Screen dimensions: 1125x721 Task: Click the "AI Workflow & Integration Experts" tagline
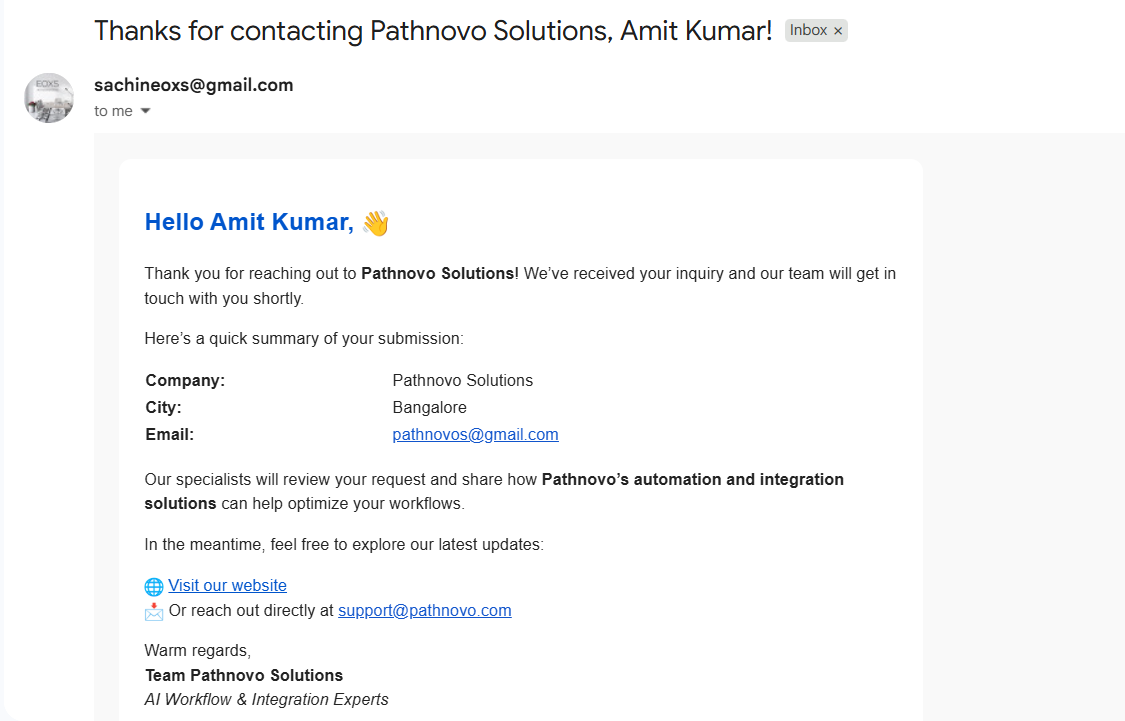click(x=266, y=699)
